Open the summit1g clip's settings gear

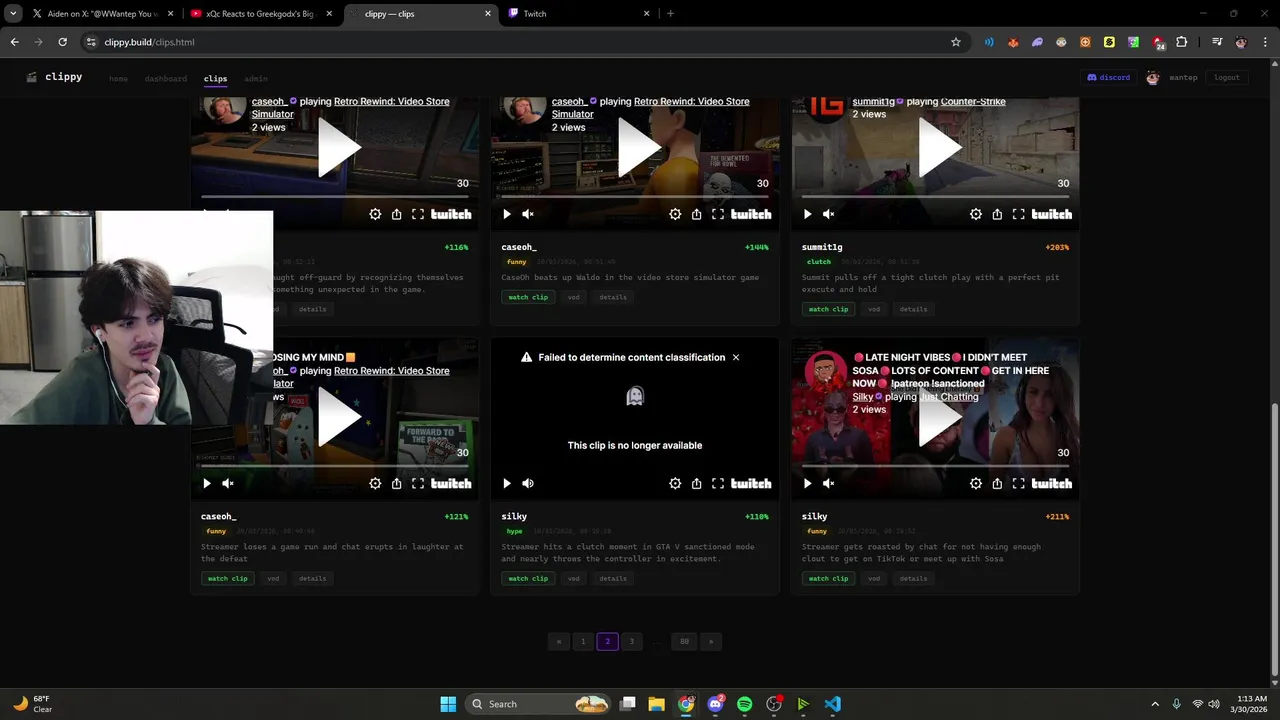click(976, 214)
